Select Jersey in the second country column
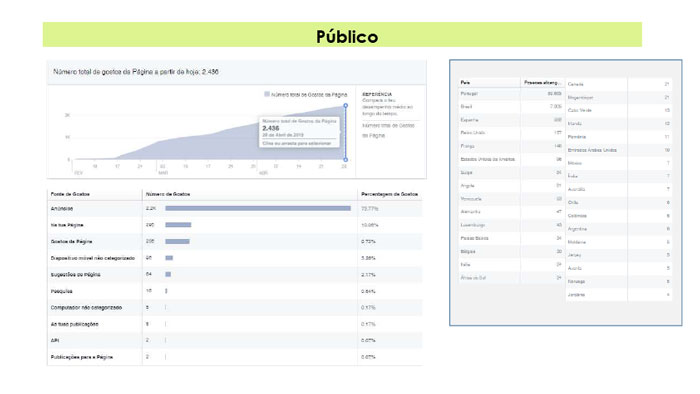 574,255
